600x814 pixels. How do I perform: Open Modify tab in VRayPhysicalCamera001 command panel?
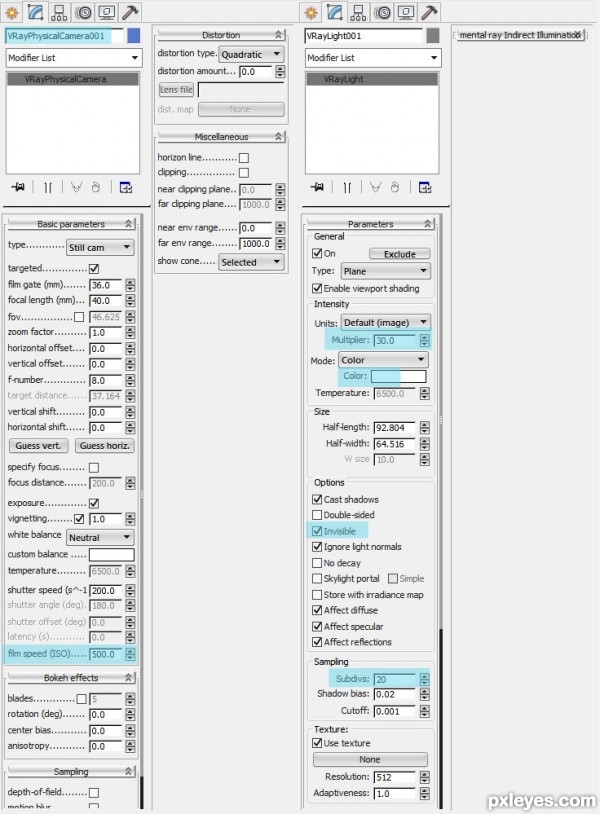[35, 12]
